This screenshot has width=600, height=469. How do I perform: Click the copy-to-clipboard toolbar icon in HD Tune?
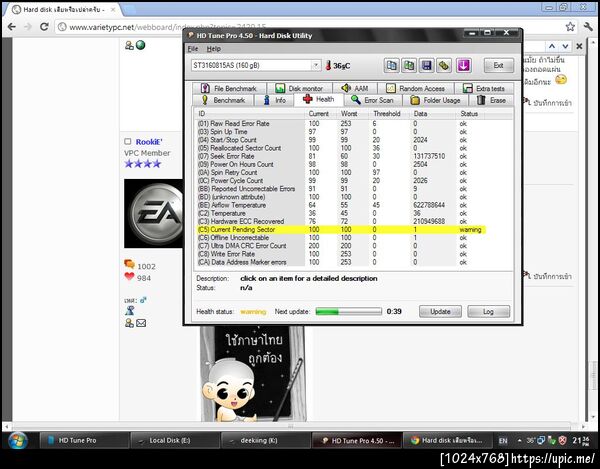pos(391,65)
